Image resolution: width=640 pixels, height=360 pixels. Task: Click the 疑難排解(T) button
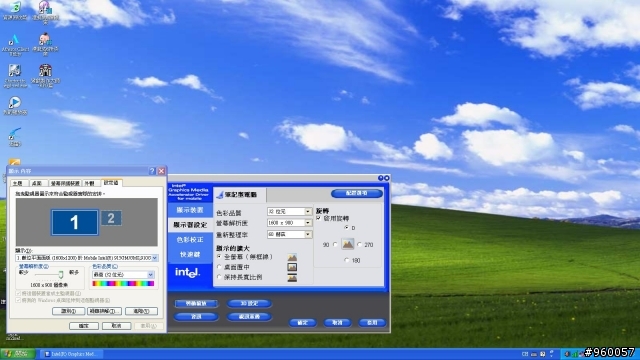[104, 311]
